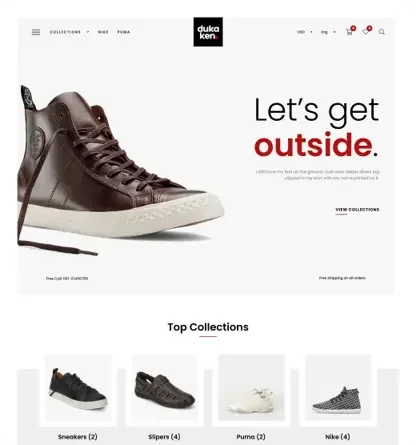This screenshot has height=445, width=416.
Task: Expand the Eng language dropdown
Action: [328, 32]
